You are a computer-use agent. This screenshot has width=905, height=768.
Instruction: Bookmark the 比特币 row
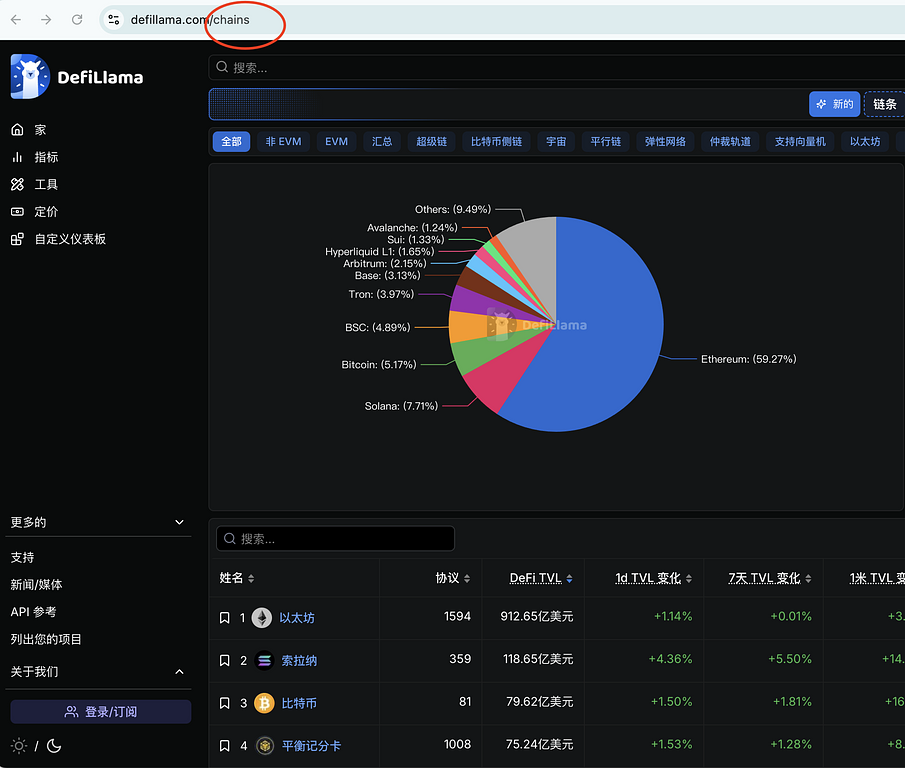tap(225, 703)
